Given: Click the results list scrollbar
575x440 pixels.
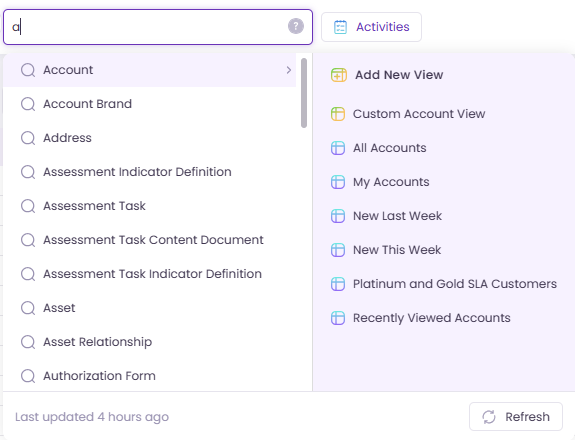Looking at the screenshot, I should 304,93.
